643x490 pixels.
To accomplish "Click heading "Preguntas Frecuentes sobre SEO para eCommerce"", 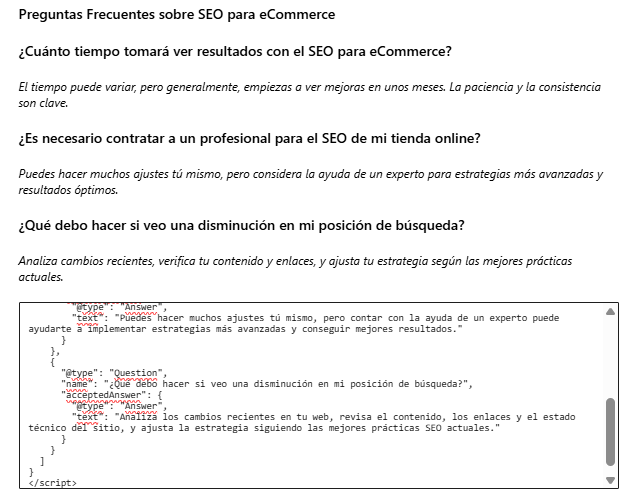I will [x=177, y=14].
